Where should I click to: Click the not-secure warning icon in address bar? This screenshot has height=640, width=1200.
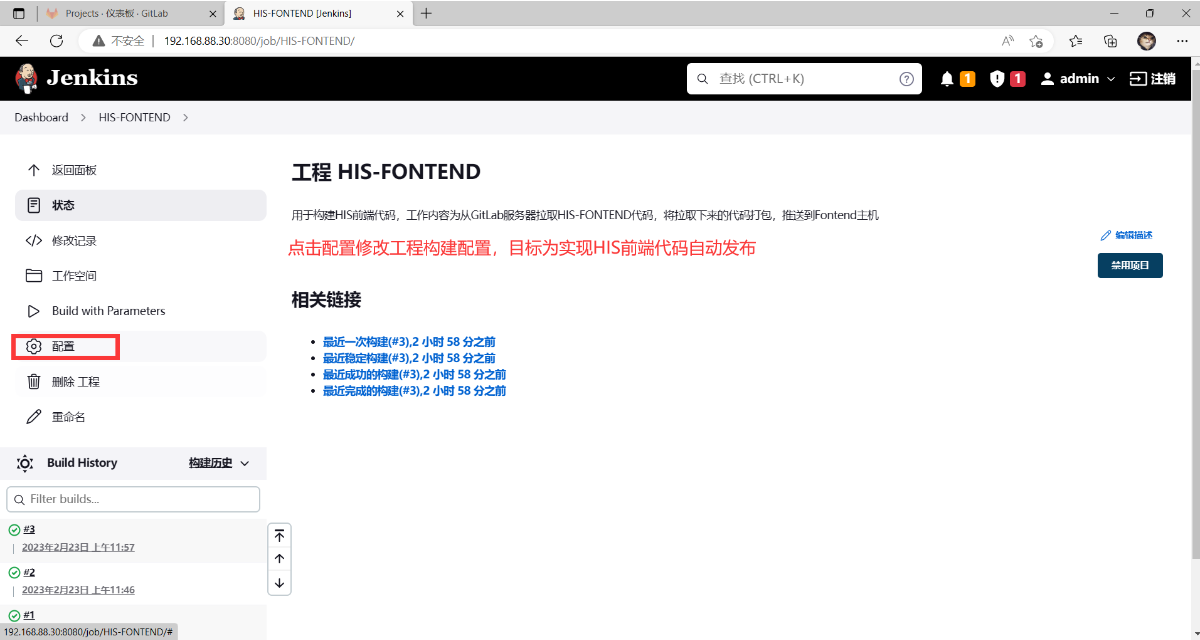(x=98, y=41)
